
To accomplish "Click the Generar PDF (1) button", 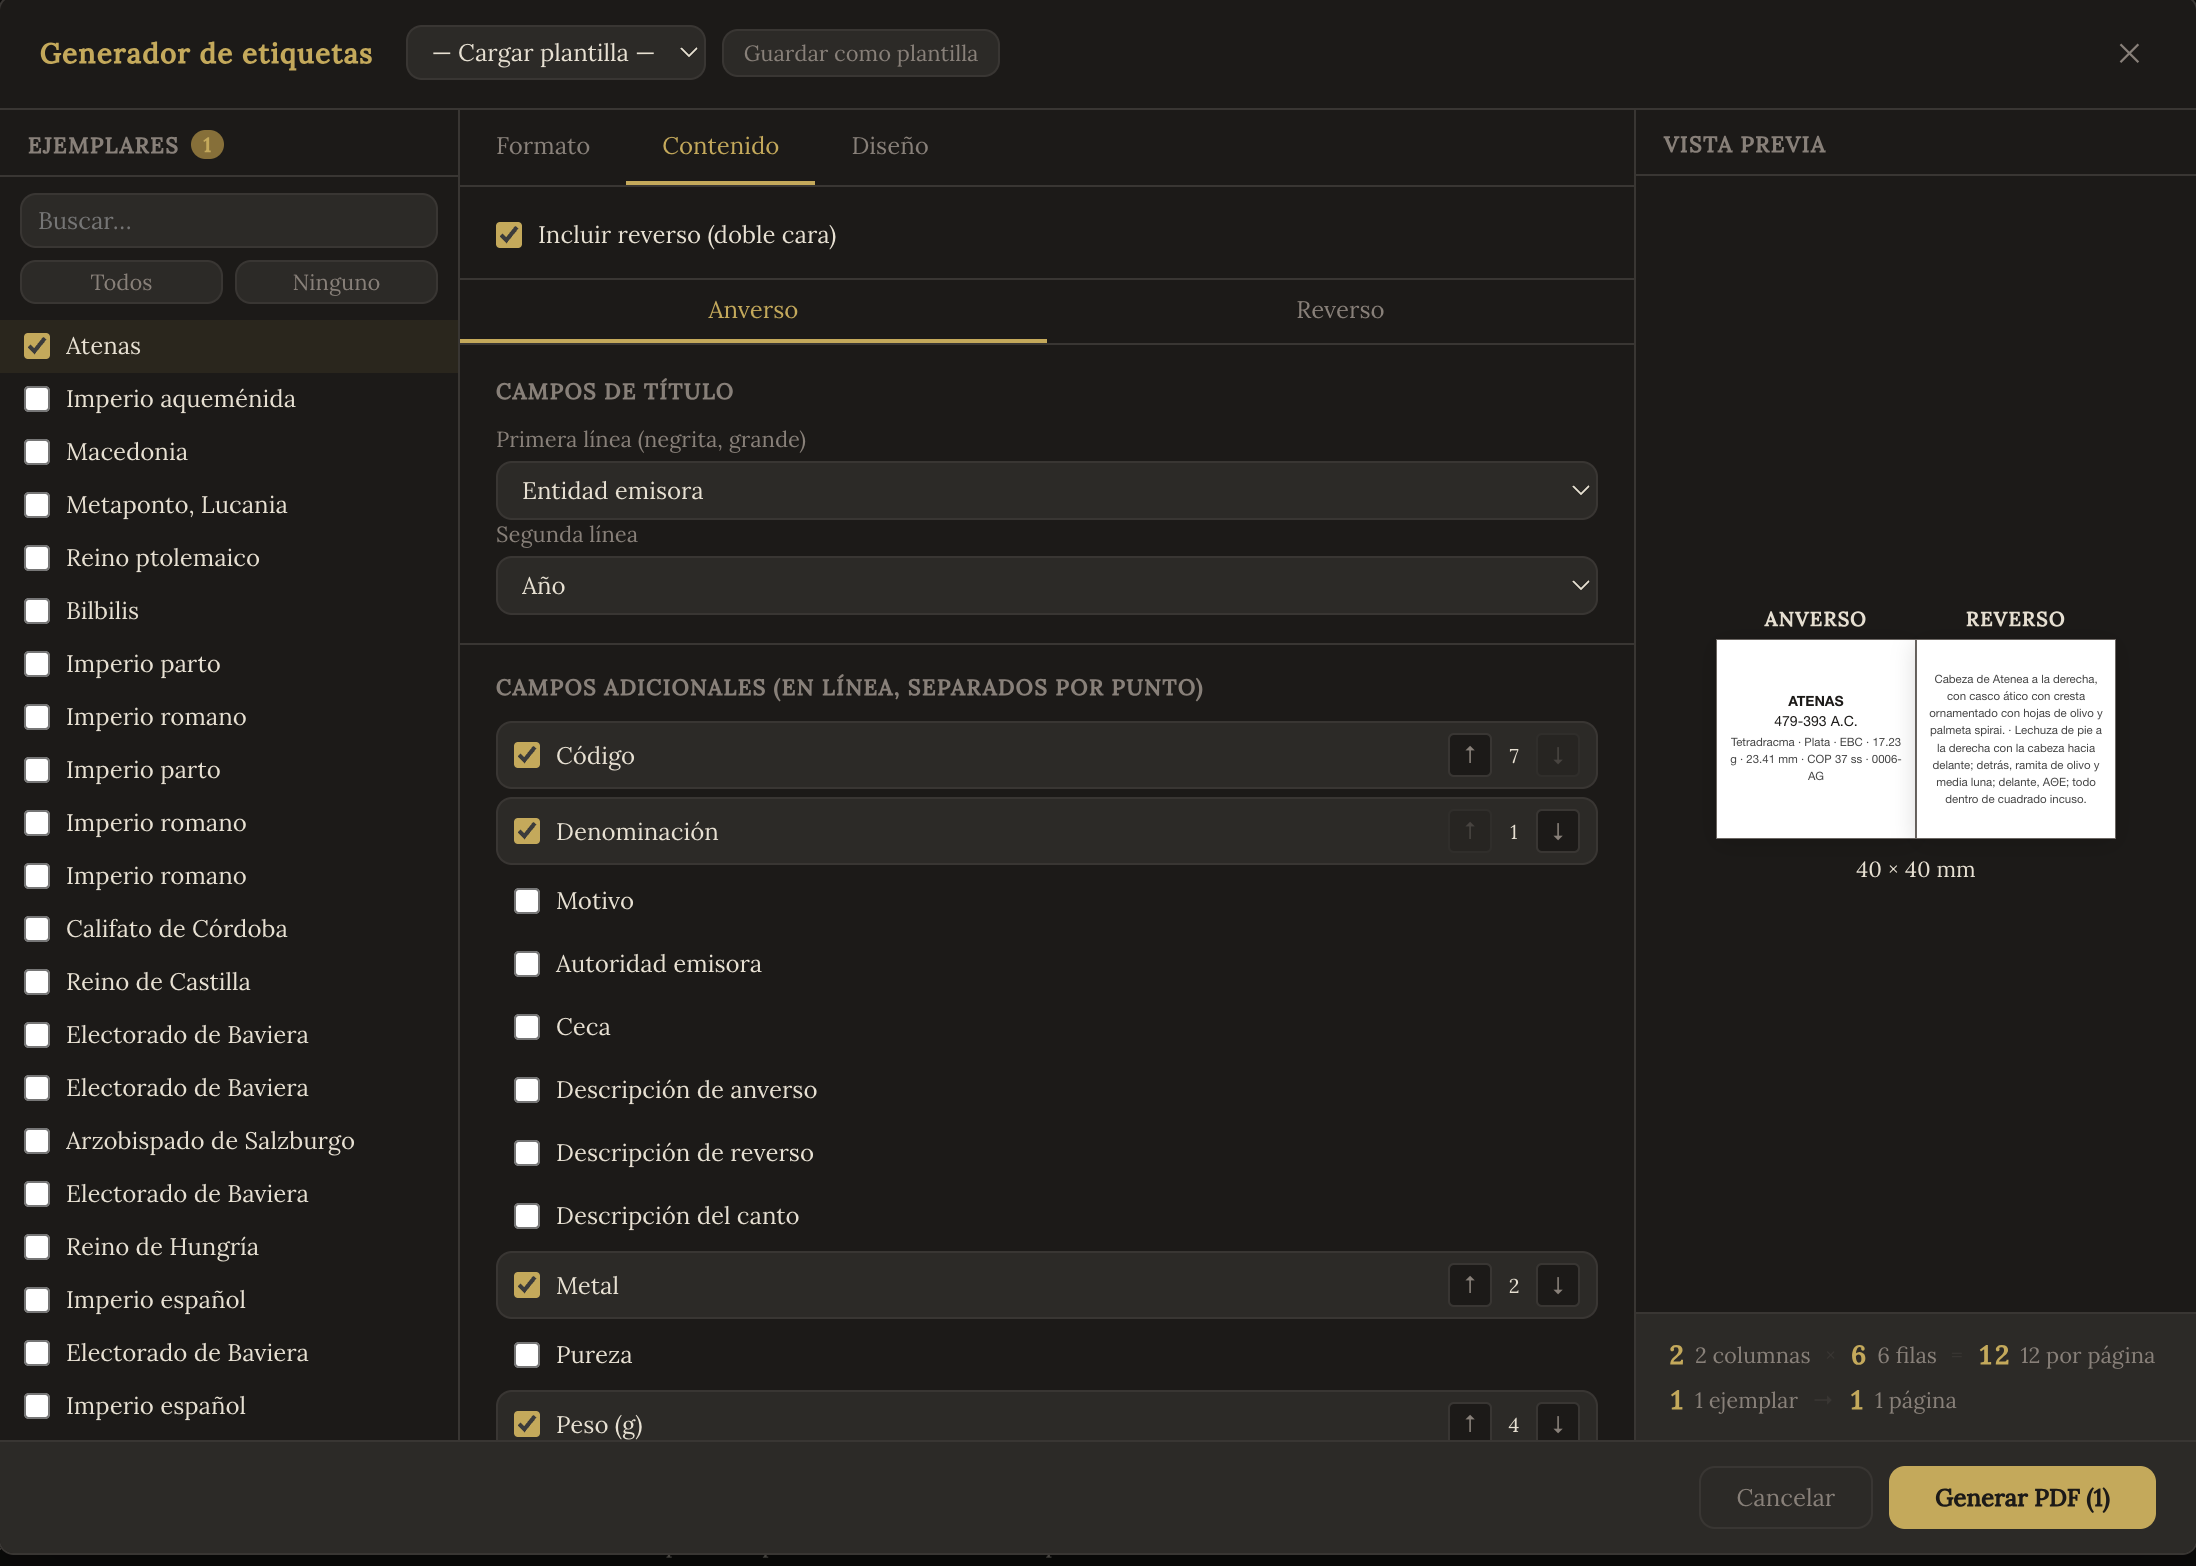I will pyautogui.click(x=2021, y=1497).
